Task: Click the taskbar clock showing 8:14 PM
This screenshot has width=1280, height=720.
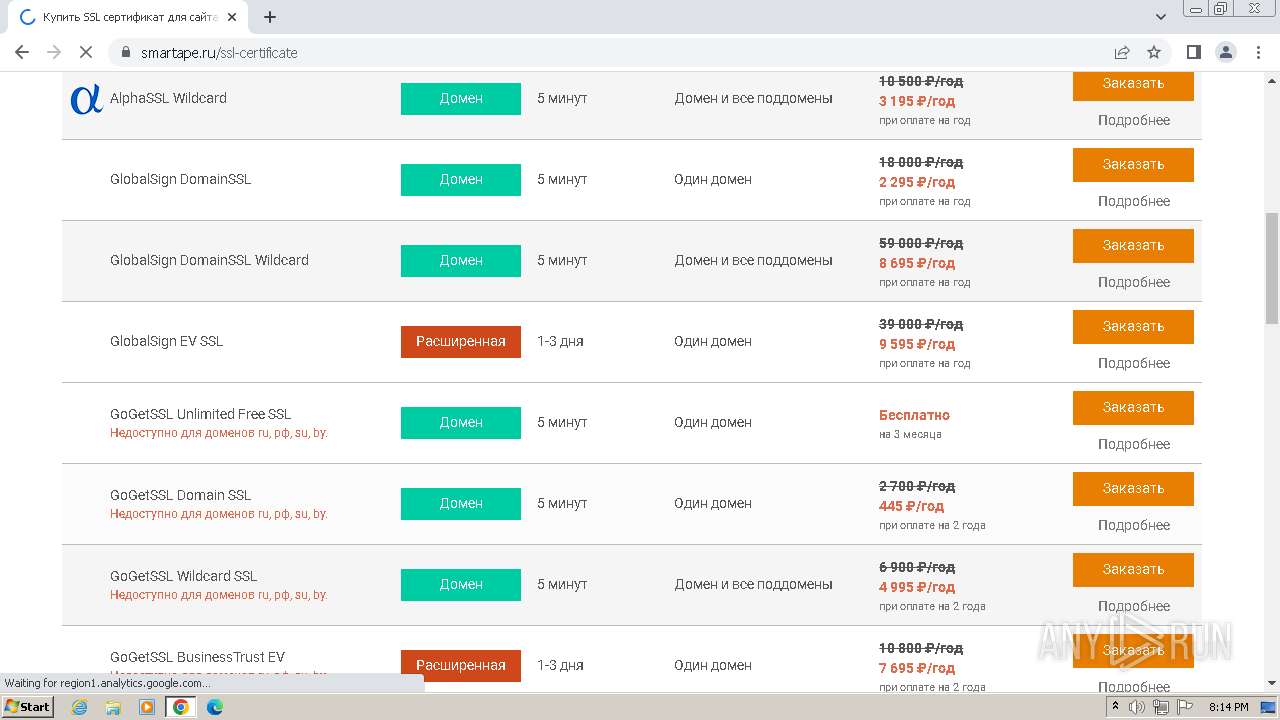Action: 1228,707
